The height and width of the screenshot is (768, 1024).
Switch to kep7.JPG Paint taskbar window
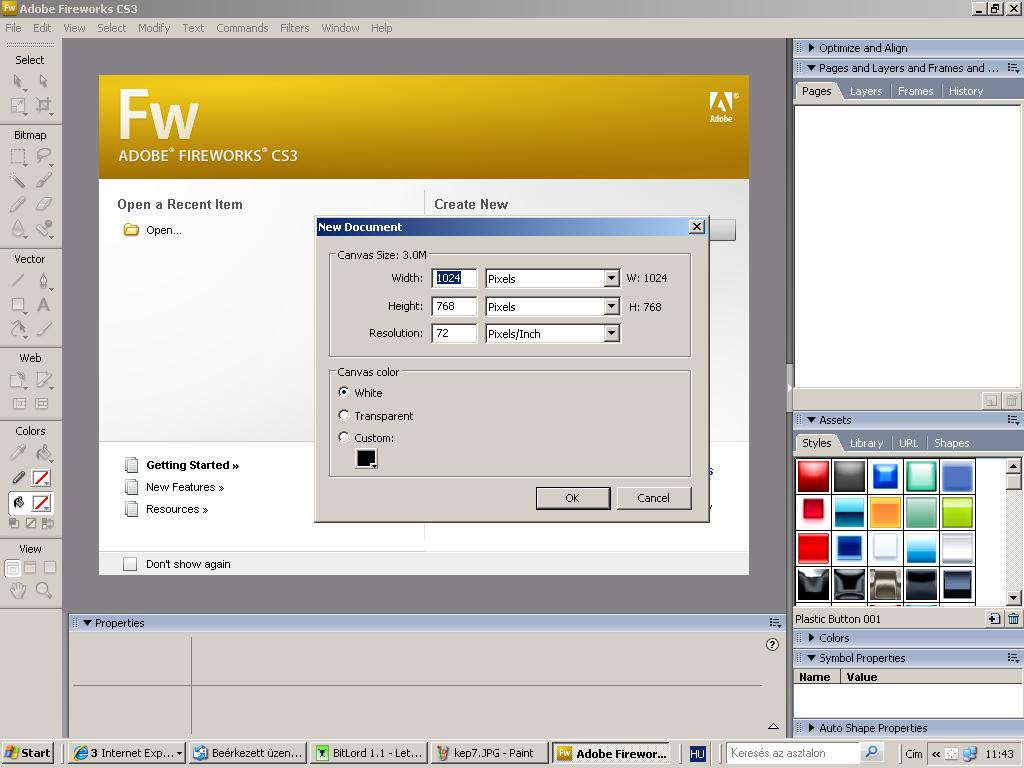coord(487,753)
